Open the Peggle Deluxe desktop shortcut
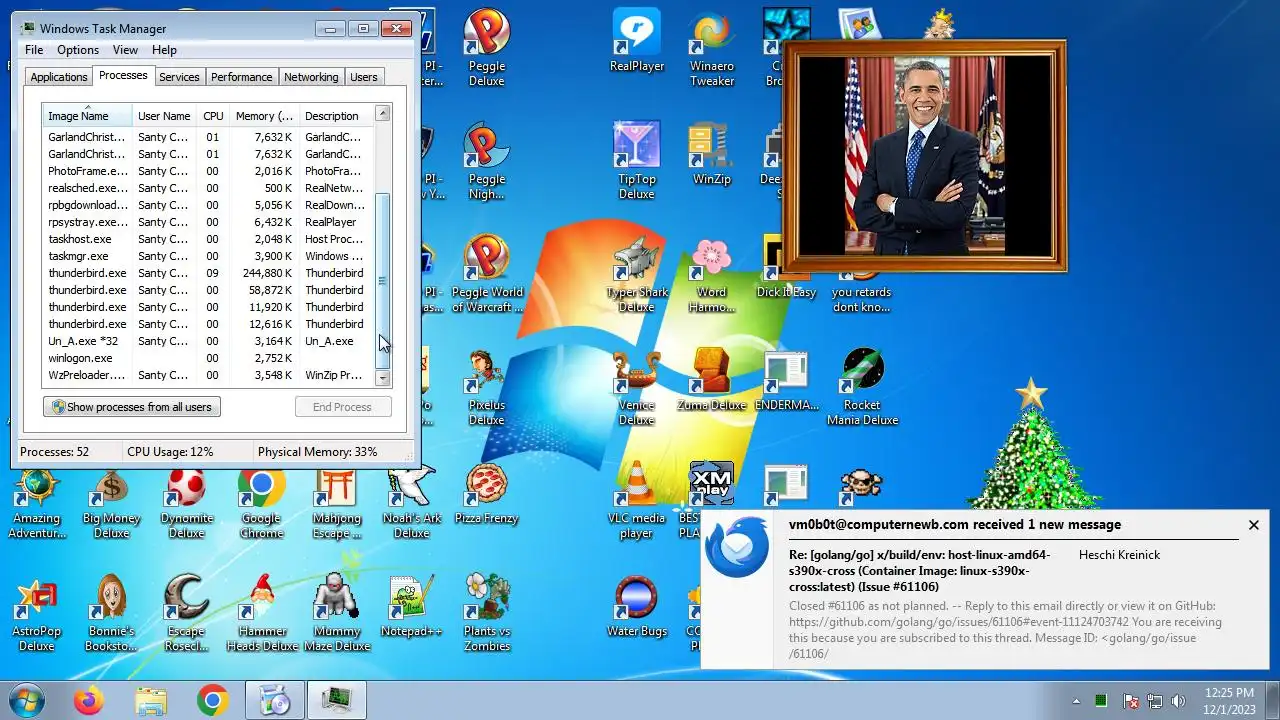 pyautogui.click(x=487, y=46)
